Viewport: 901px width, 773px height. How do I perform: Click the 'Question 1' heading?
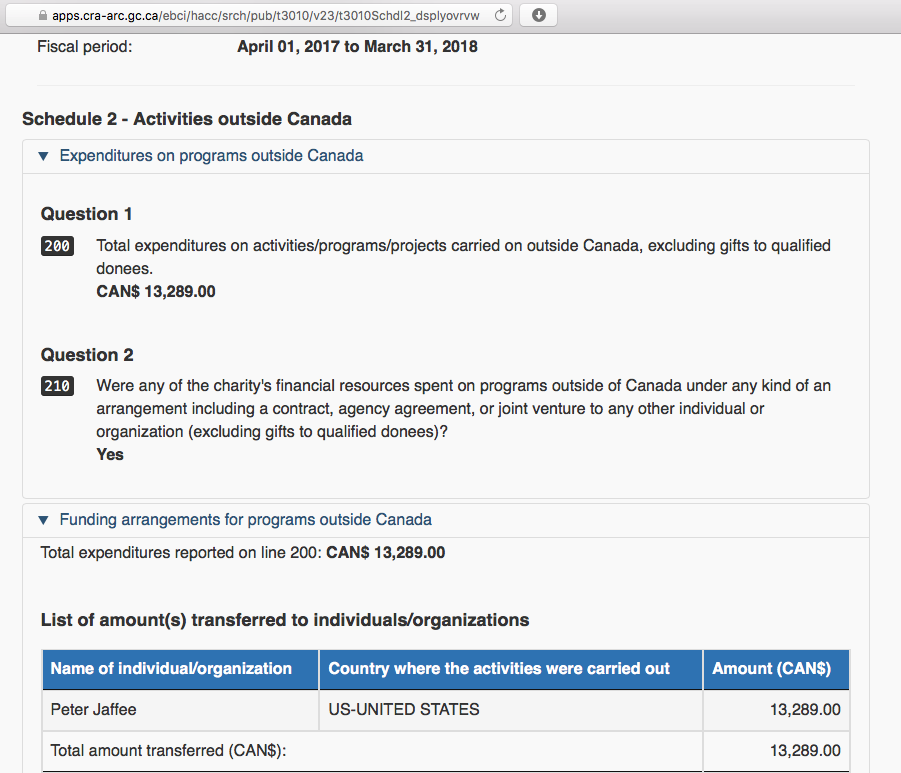pyautogui.click(x=86, y=214)
